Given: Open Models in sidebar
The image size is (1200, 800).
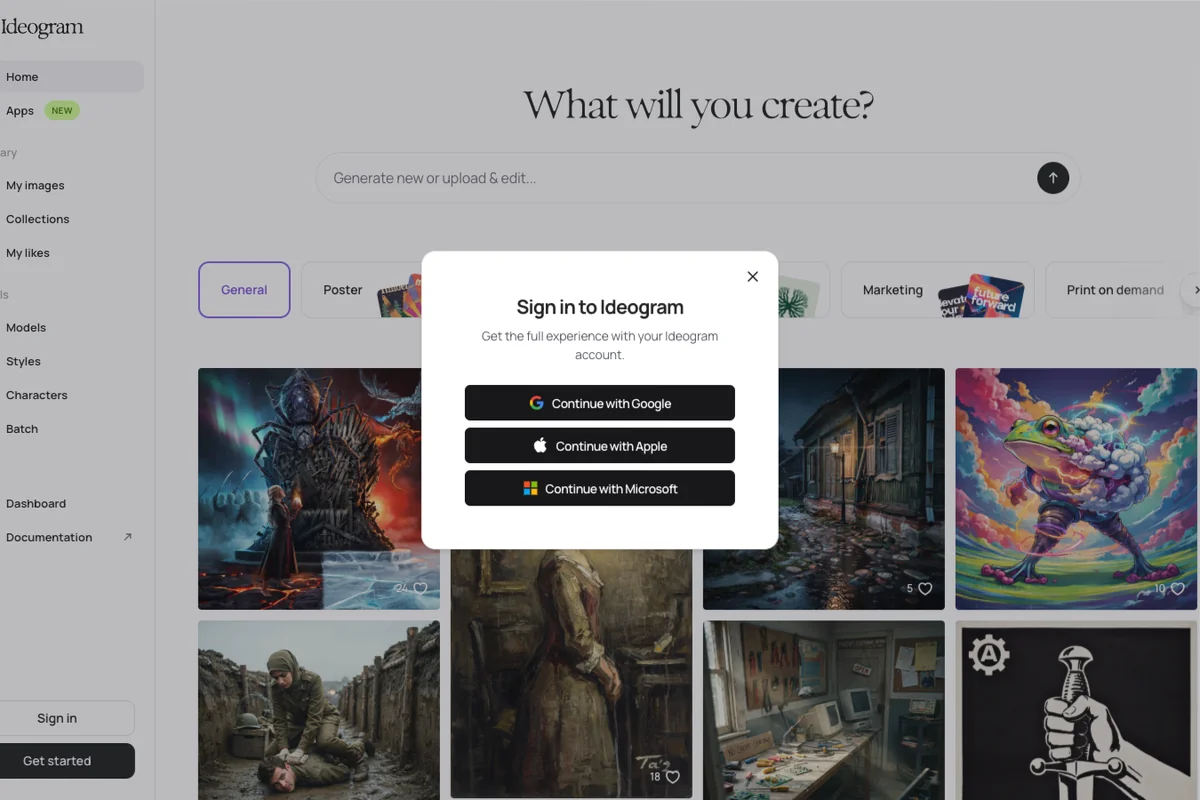Looking at the screenshot, I should tap(26, 327).
